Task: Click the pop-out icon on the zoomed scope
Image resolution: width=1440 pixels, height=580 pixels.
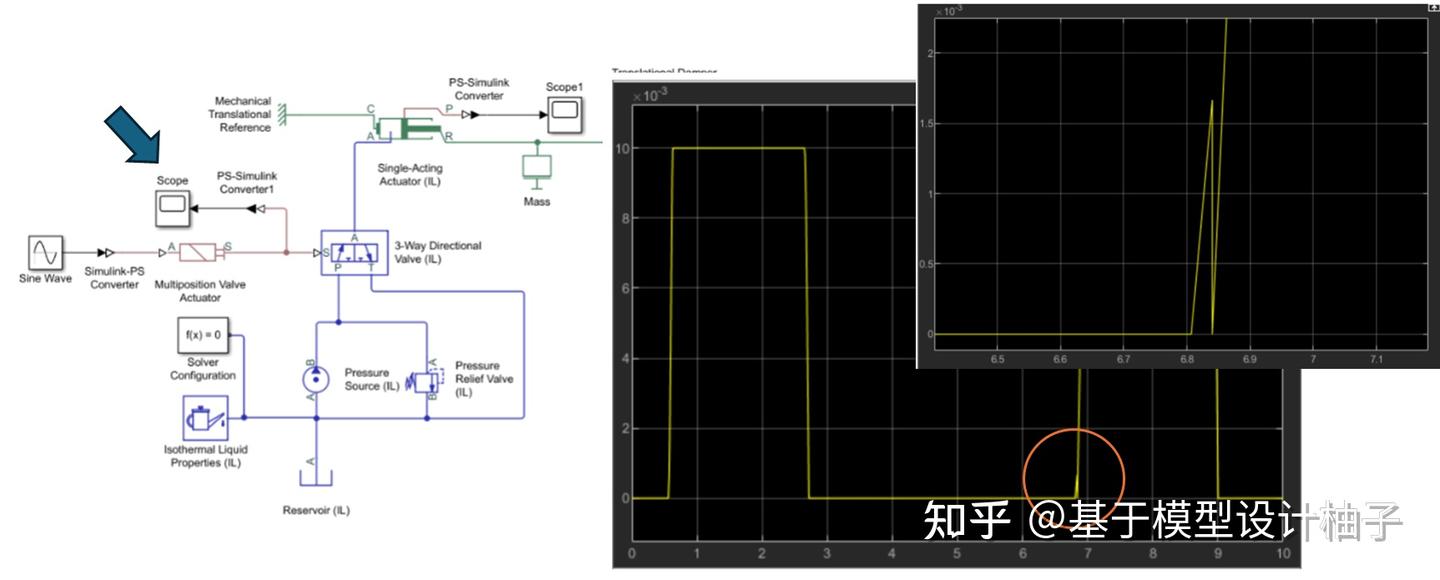Action: click(1433, 8)
